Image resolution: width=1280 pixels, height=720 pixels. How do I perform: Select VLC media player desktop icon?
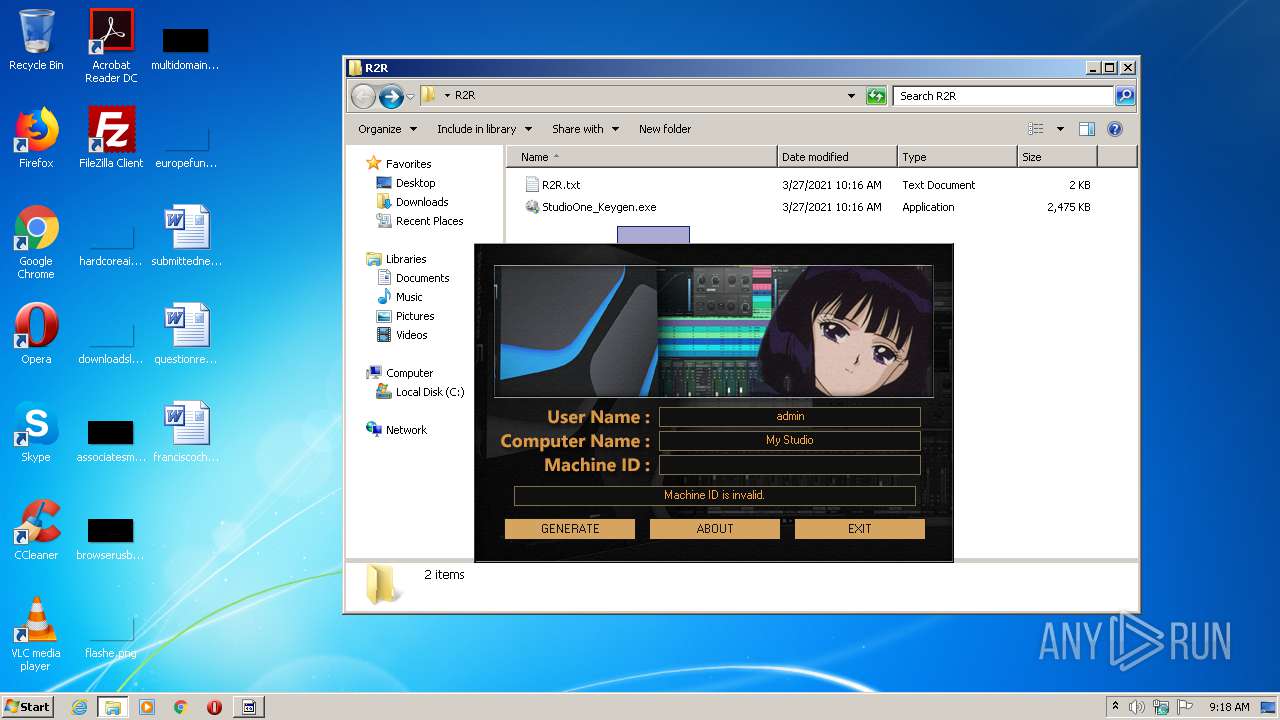point(36,634)
